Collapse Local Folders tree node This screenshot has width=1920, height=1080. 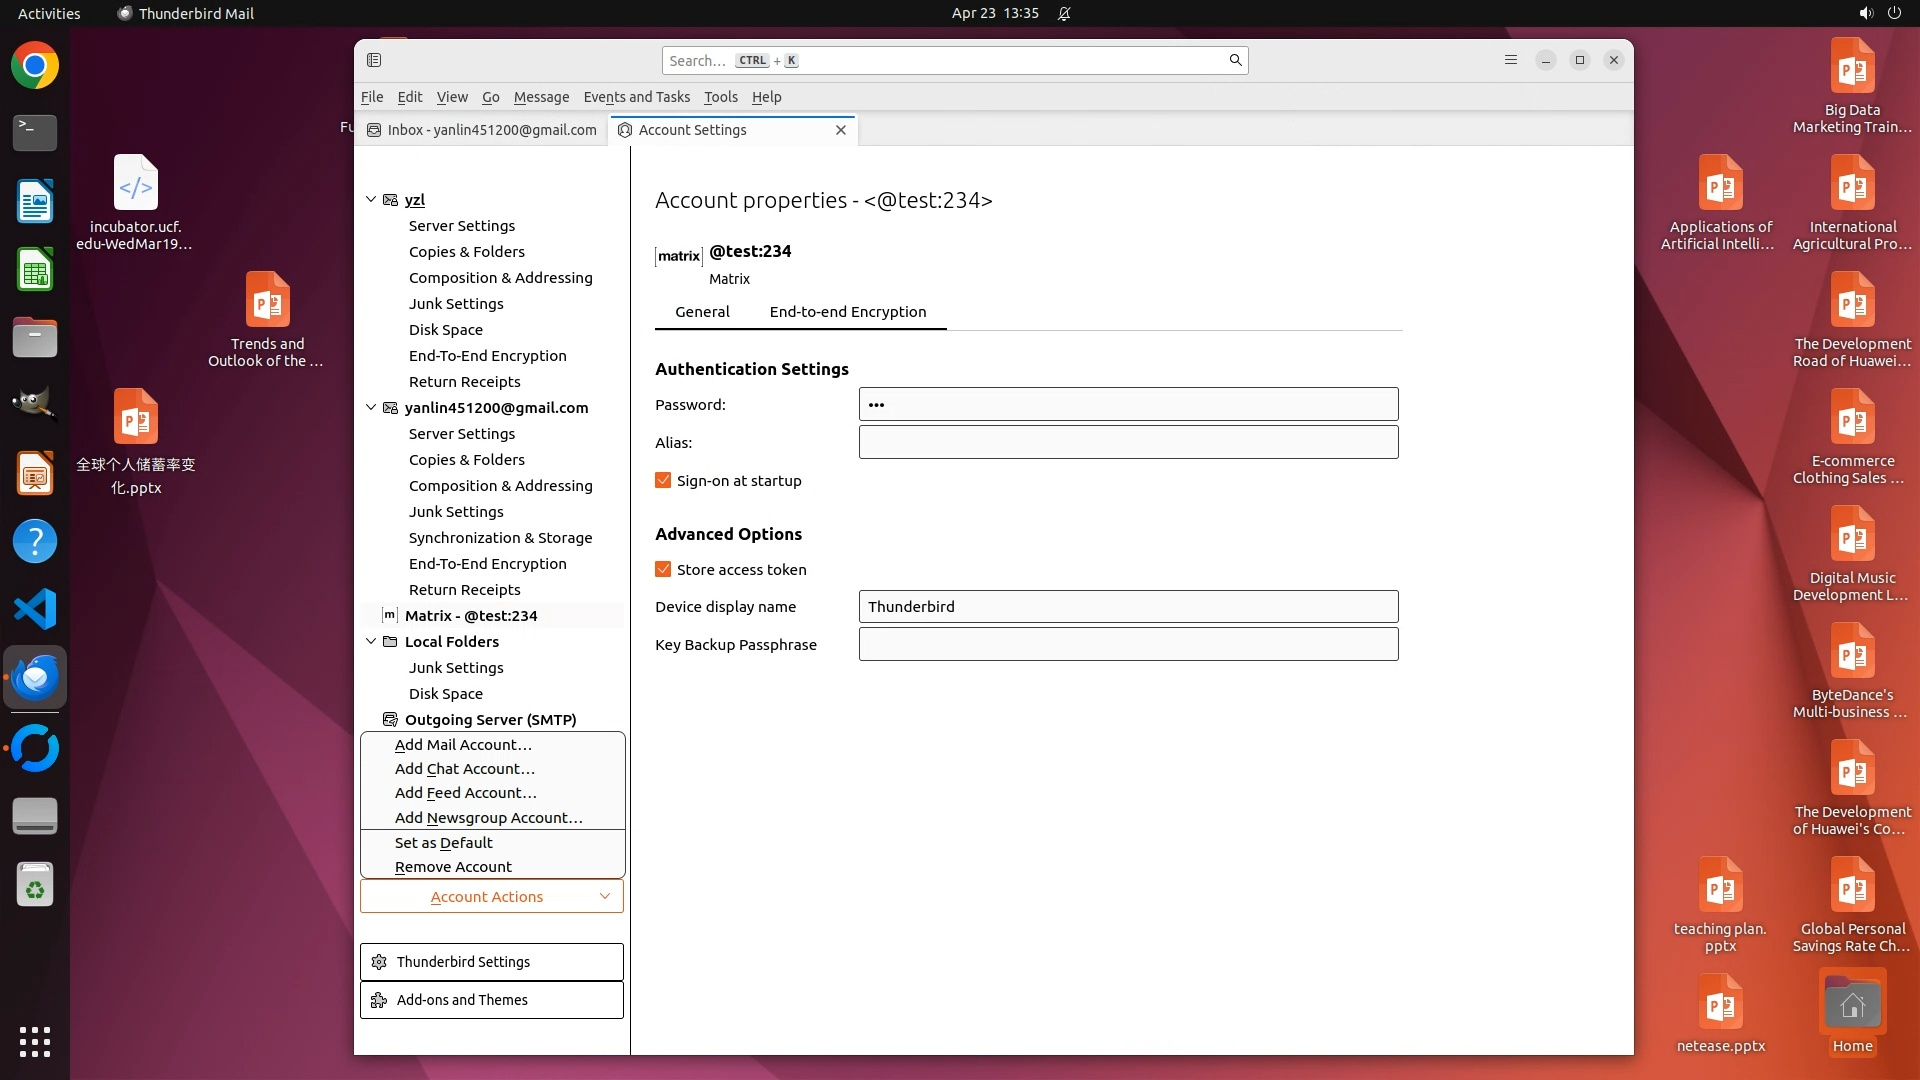tap(371, 642)
